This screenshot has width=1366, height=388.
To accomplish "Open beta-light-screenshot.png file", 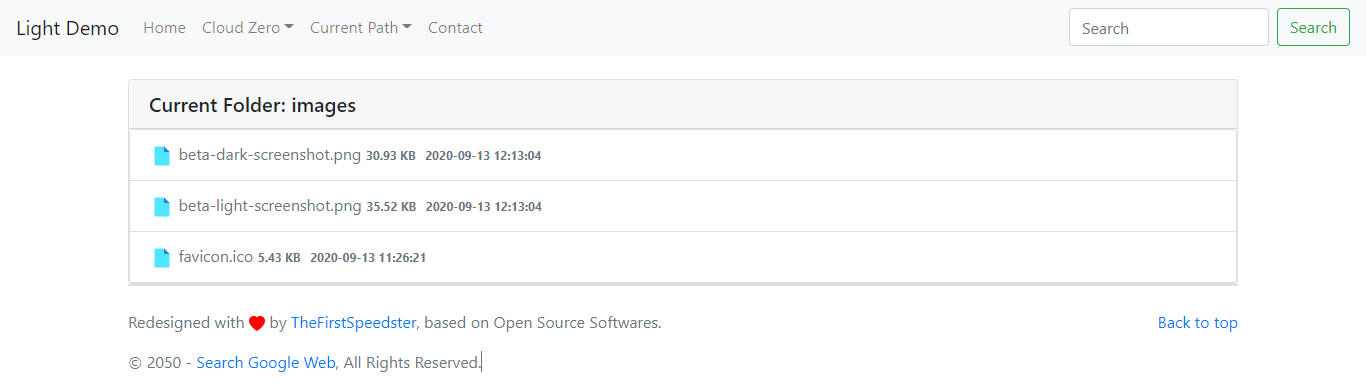I will point(270,206).
